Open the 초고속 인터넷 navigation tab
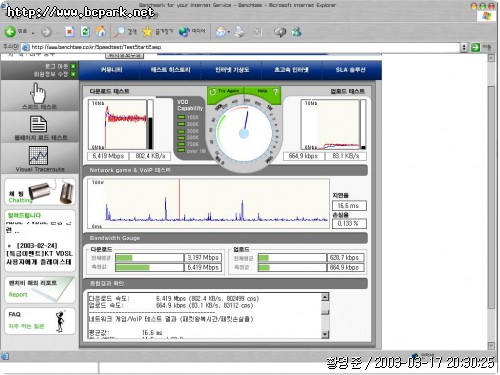The height and width of the screenshot is (375, 500). click(291, 70)
